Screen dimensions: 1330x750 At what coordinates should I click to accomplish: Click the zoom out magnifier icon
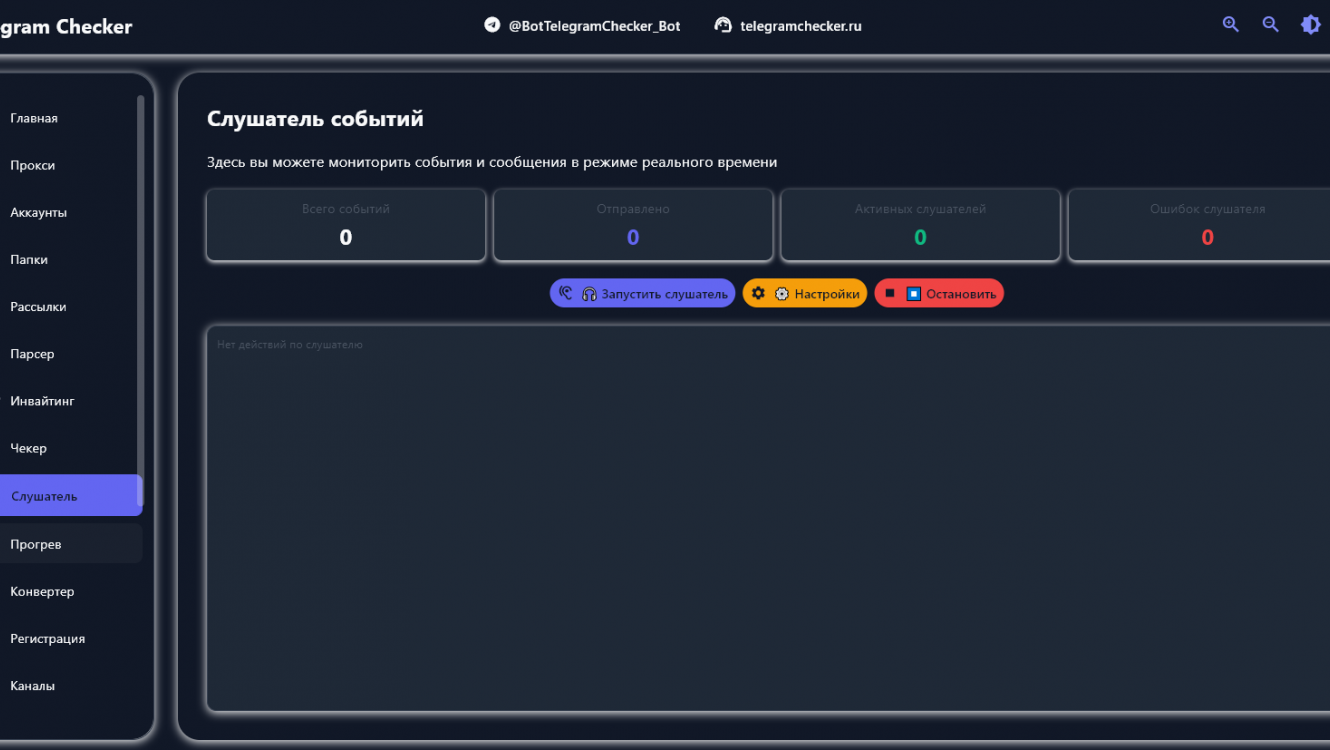[x=1270, y=25]
